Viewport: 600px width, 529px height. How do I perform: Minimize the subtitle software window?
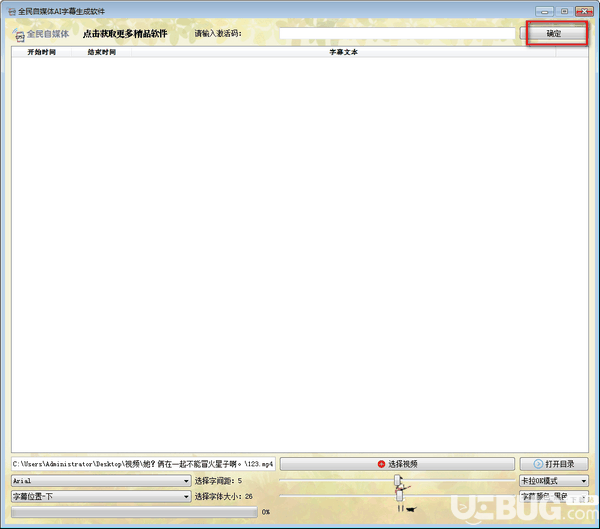(544, 11)
